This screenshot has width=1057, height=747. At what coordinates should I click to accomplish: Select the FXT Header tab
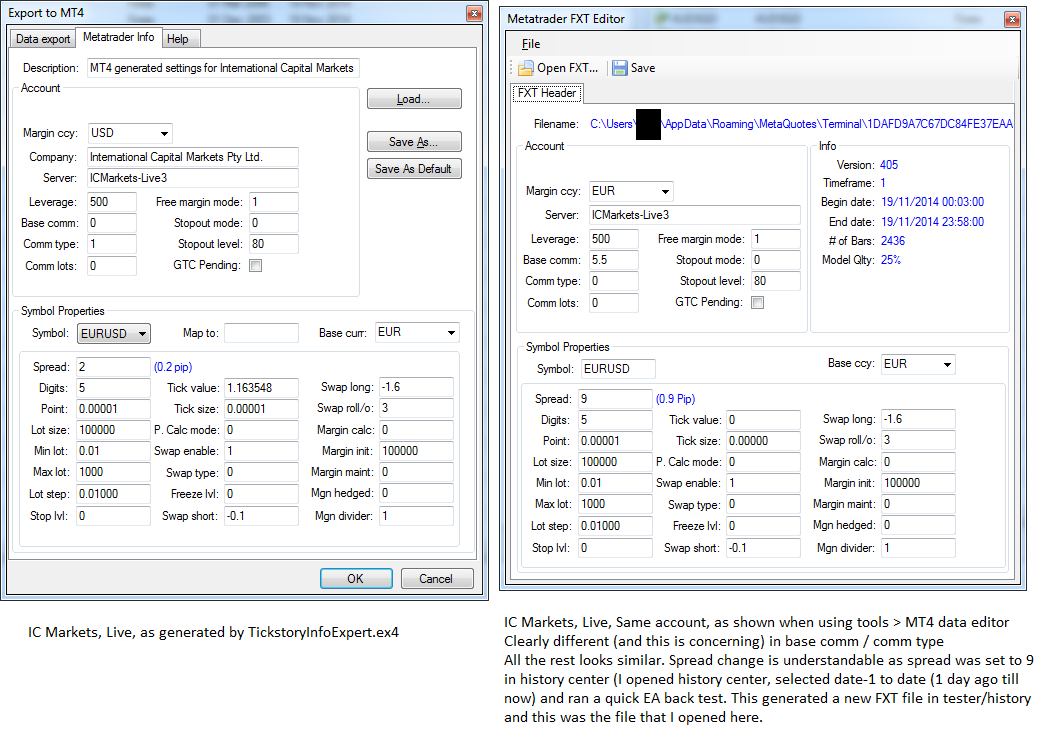tap(547, 93)
